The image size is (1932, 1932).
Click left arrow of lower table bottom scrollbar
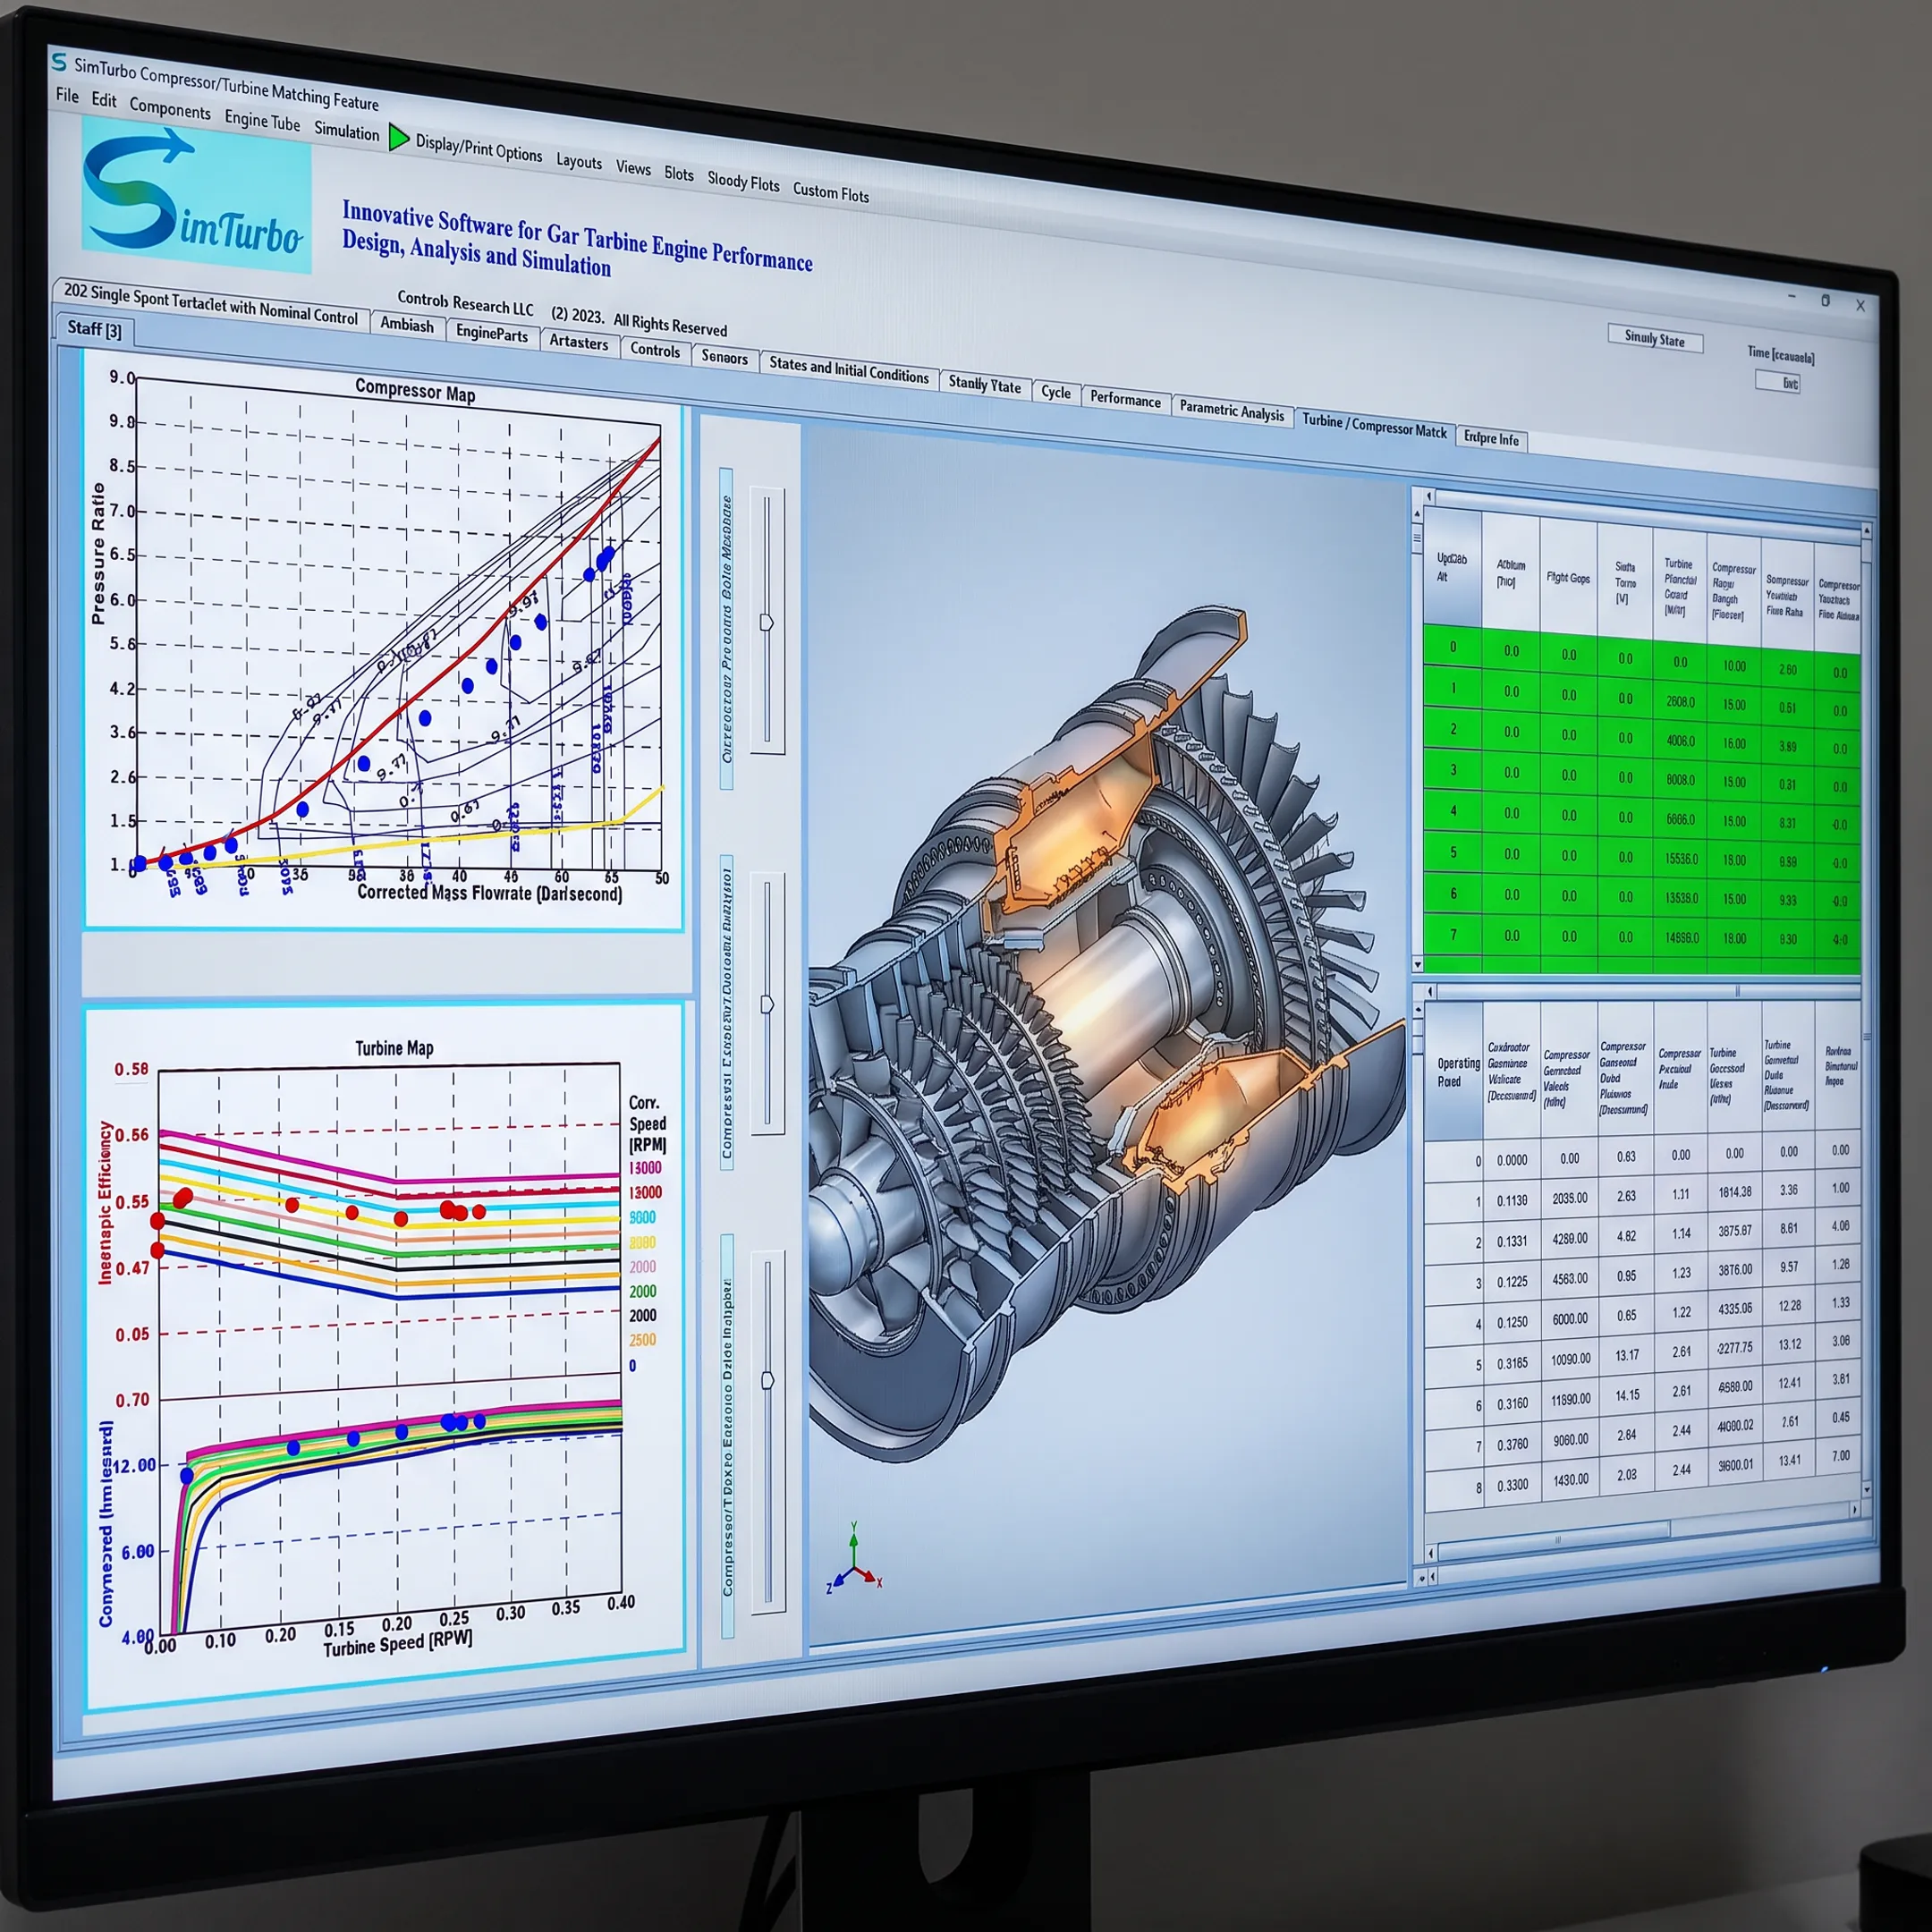point(1431,1552)
